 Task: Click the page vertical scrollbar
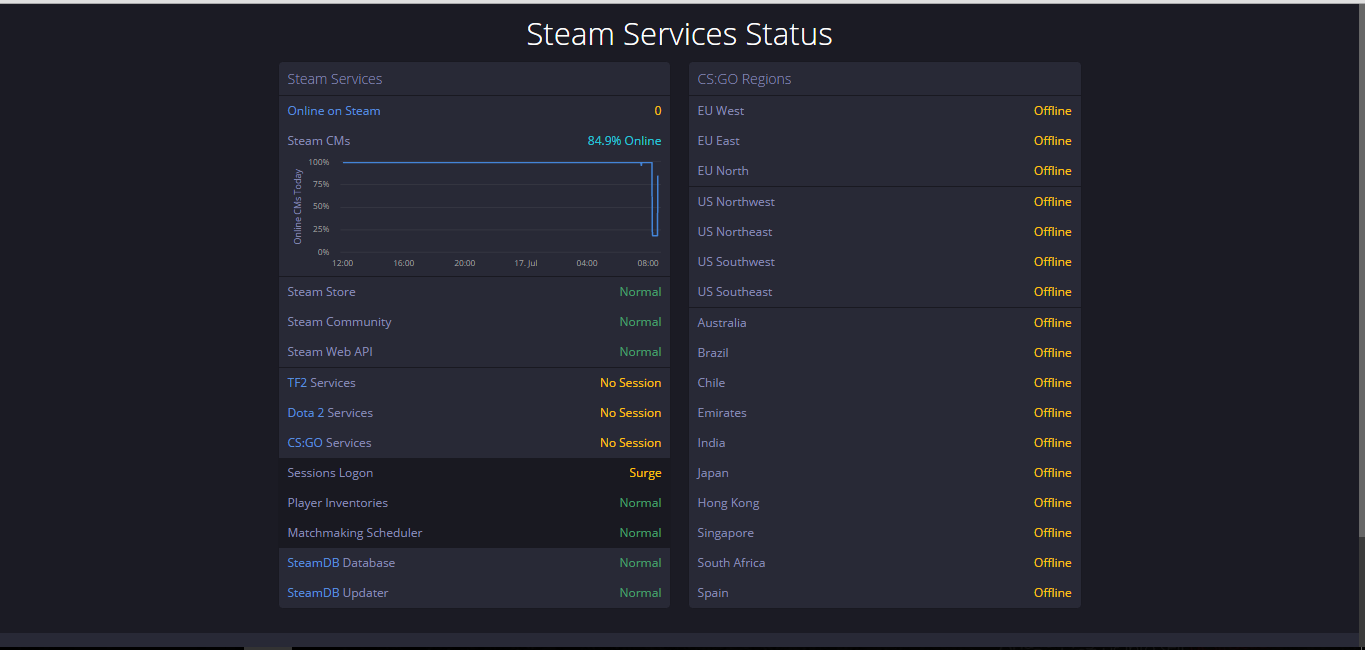[1361, 270]
